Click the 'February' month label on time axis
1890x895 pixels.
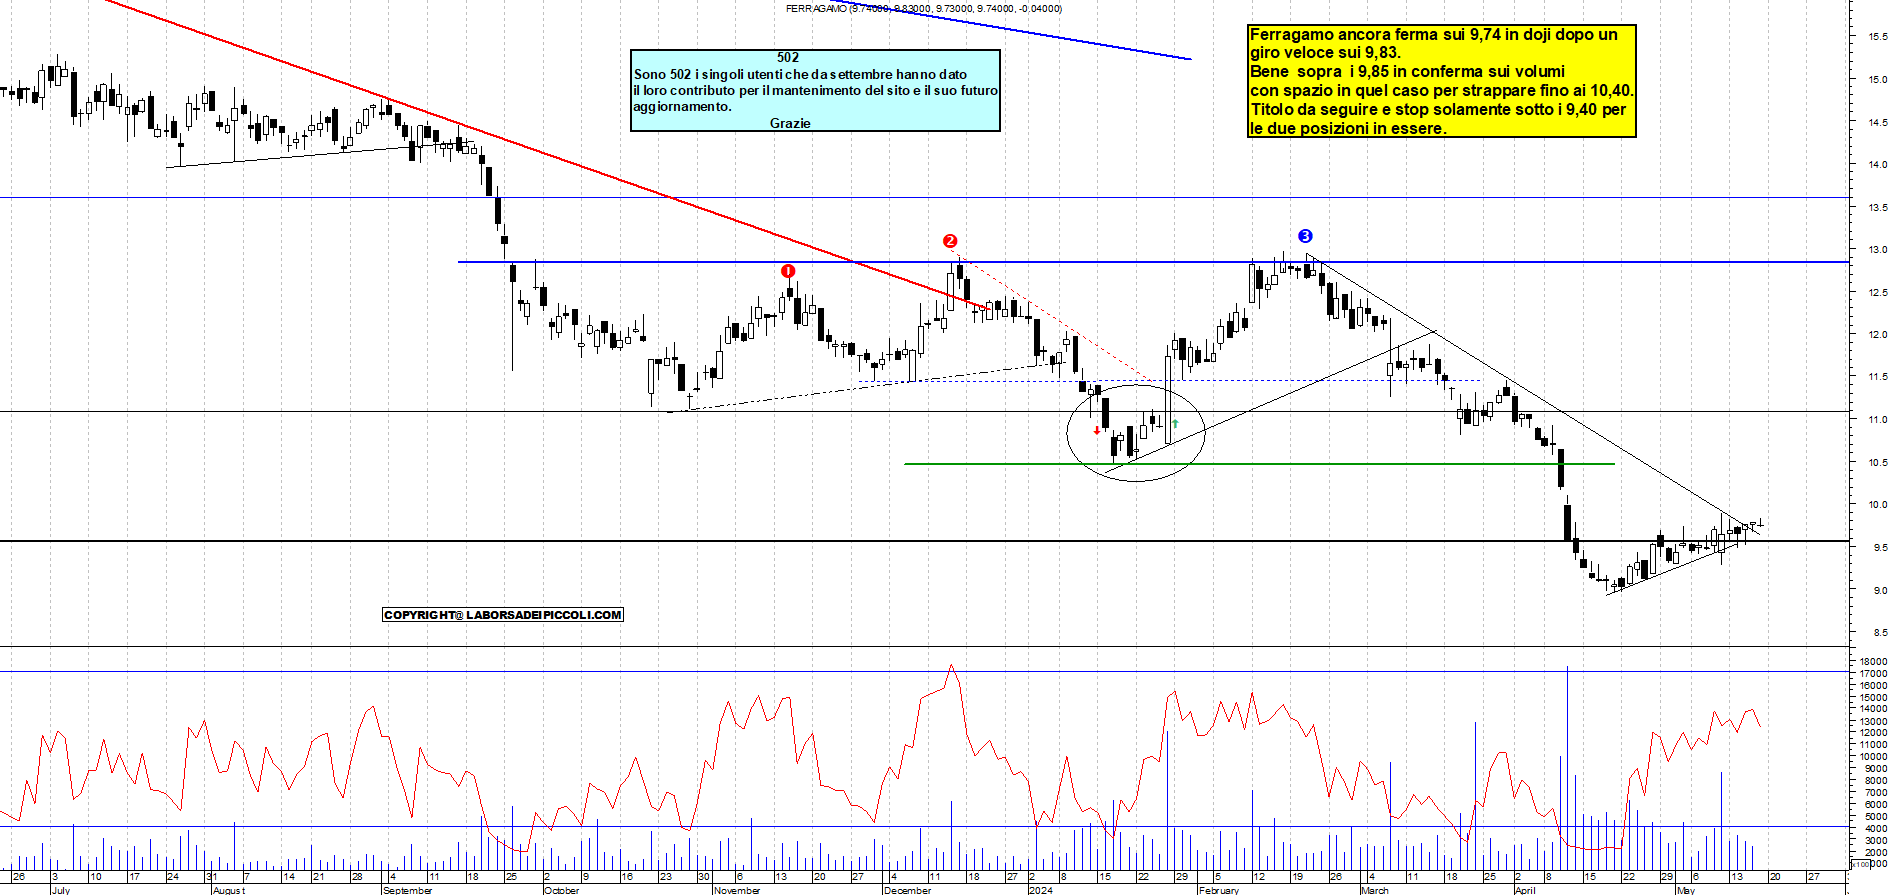1219,890
